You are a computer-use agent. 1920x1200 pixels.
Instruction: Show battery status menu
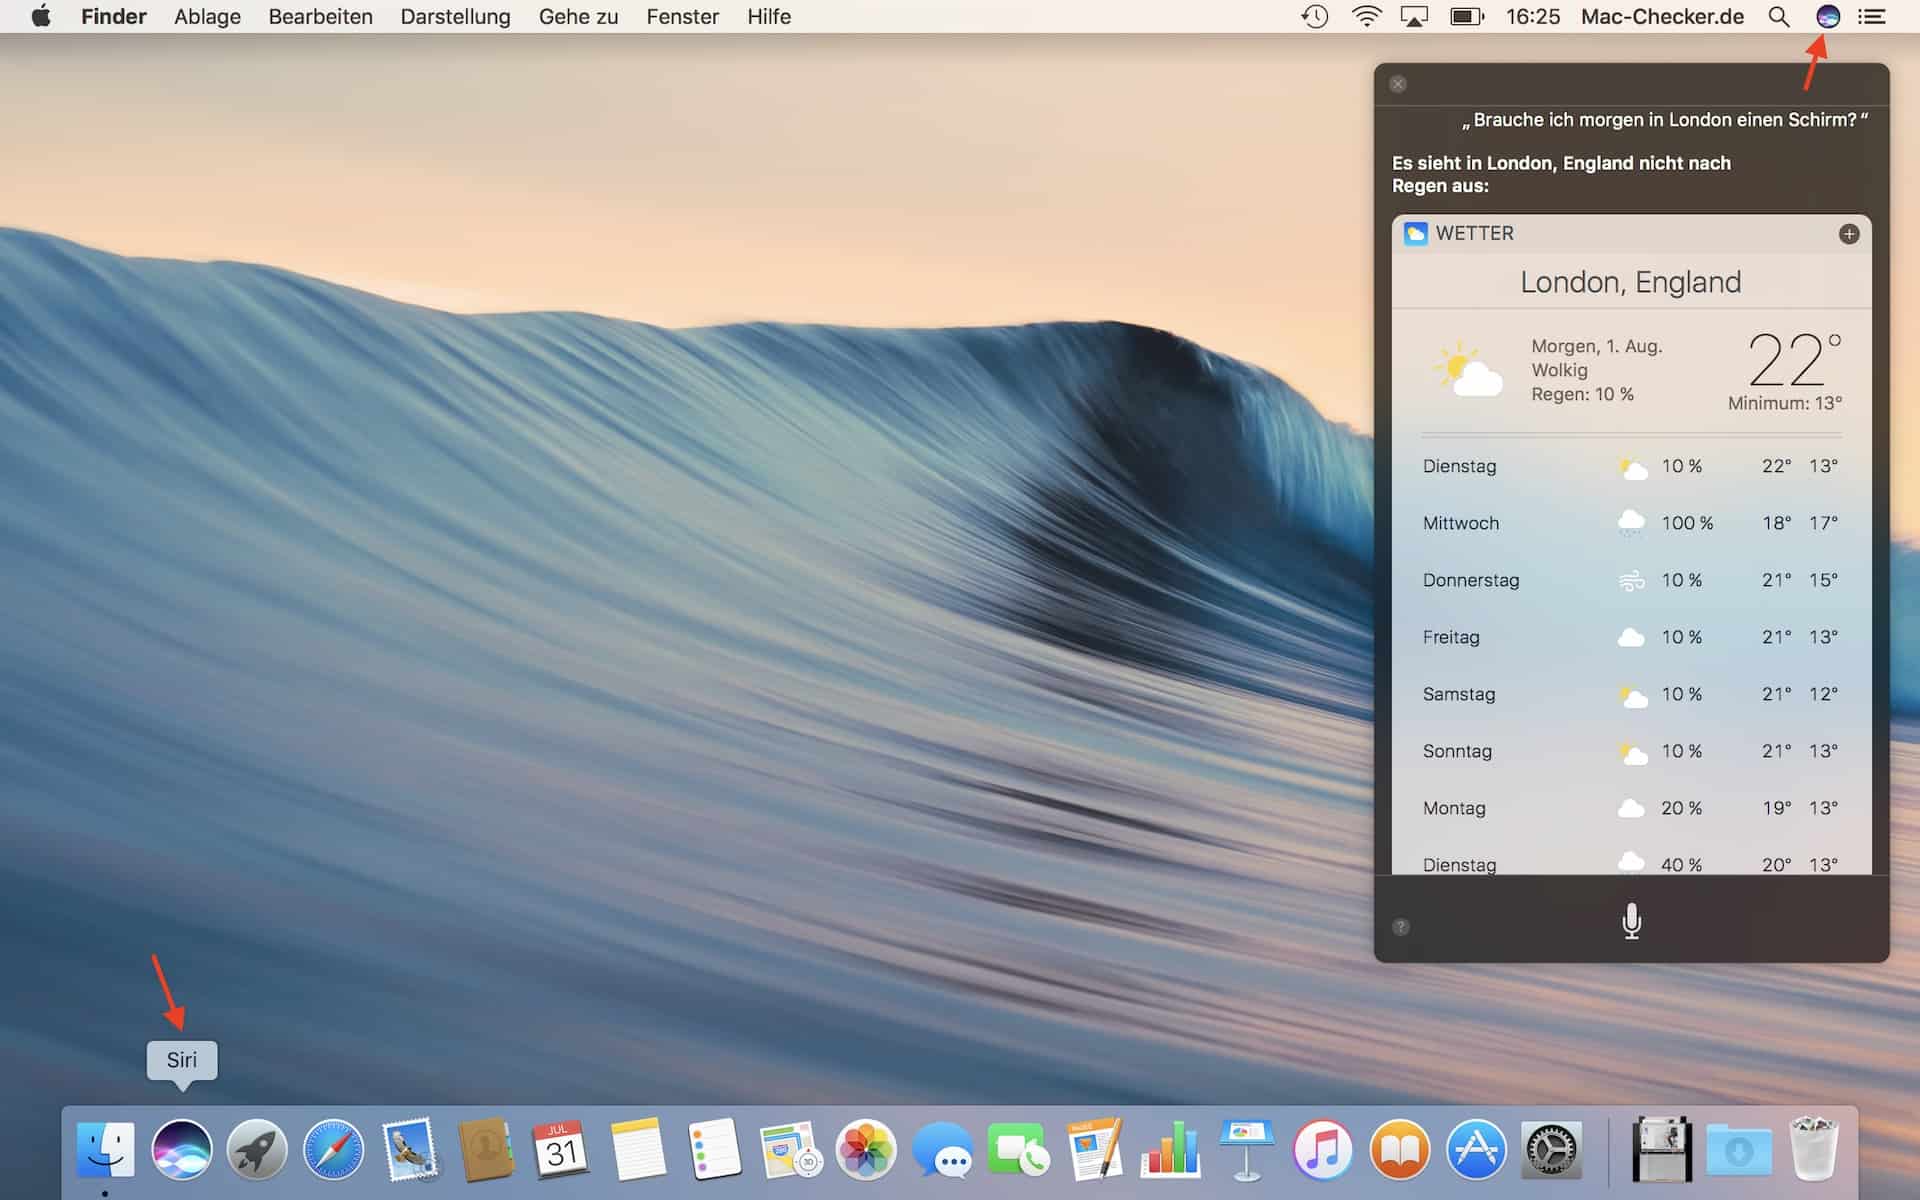[x=1467, y=16]
